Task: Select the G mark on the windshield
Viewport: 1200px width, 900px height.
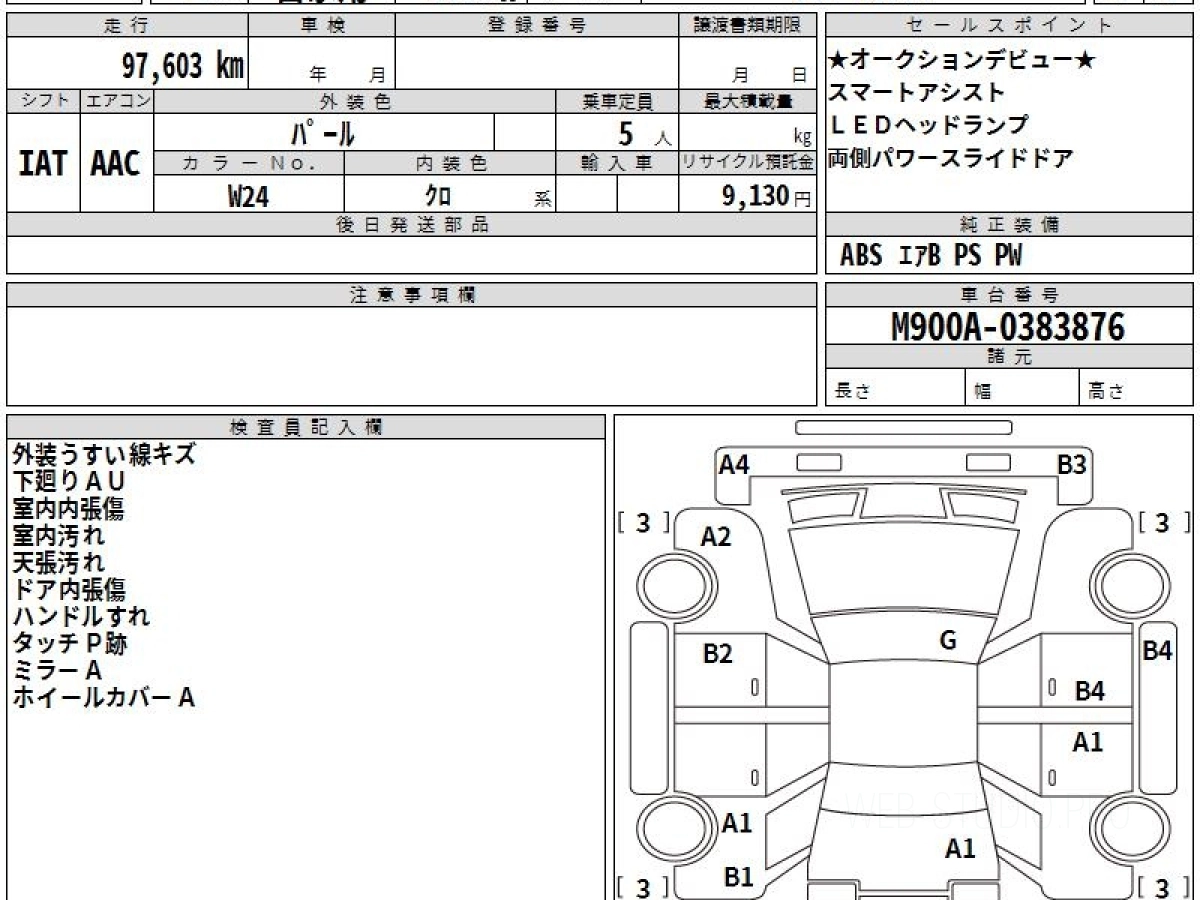Action: [948, 641]
